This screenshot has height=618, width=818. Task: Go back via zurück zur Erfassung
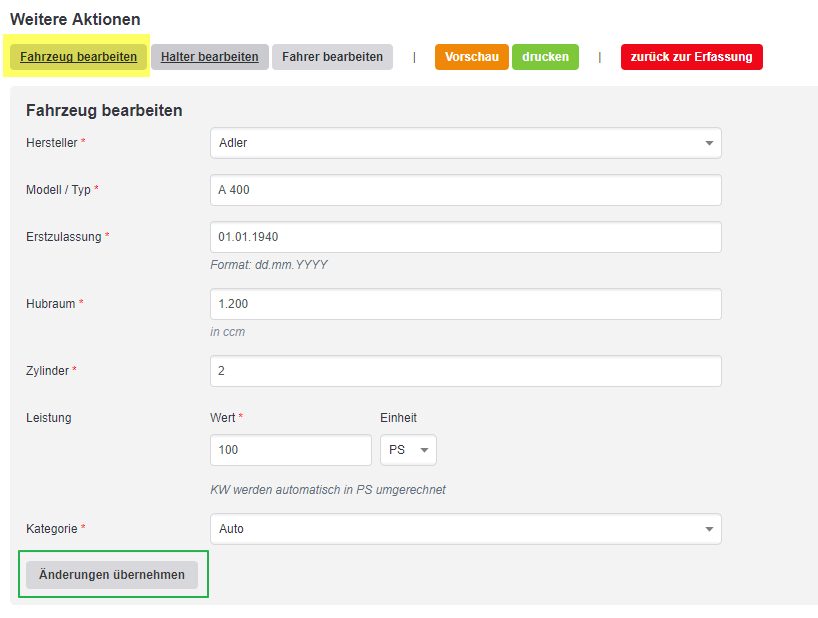click(x=692, y=57)
